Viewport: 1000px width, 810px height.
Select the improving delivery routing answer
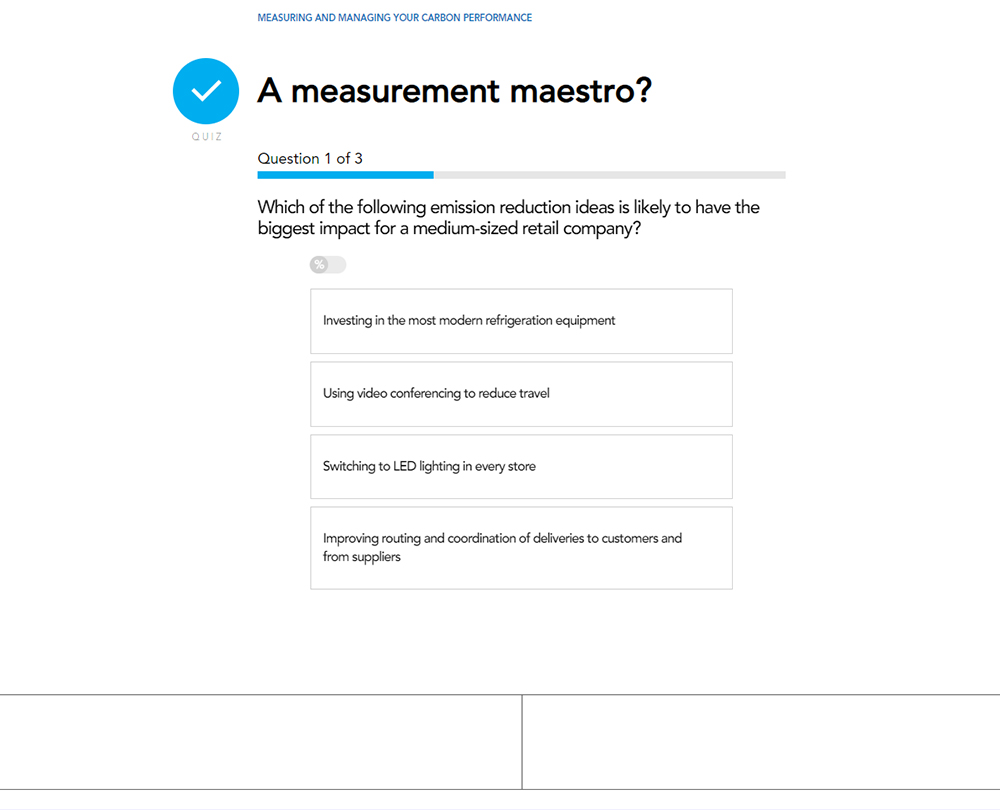pos(521,548)
